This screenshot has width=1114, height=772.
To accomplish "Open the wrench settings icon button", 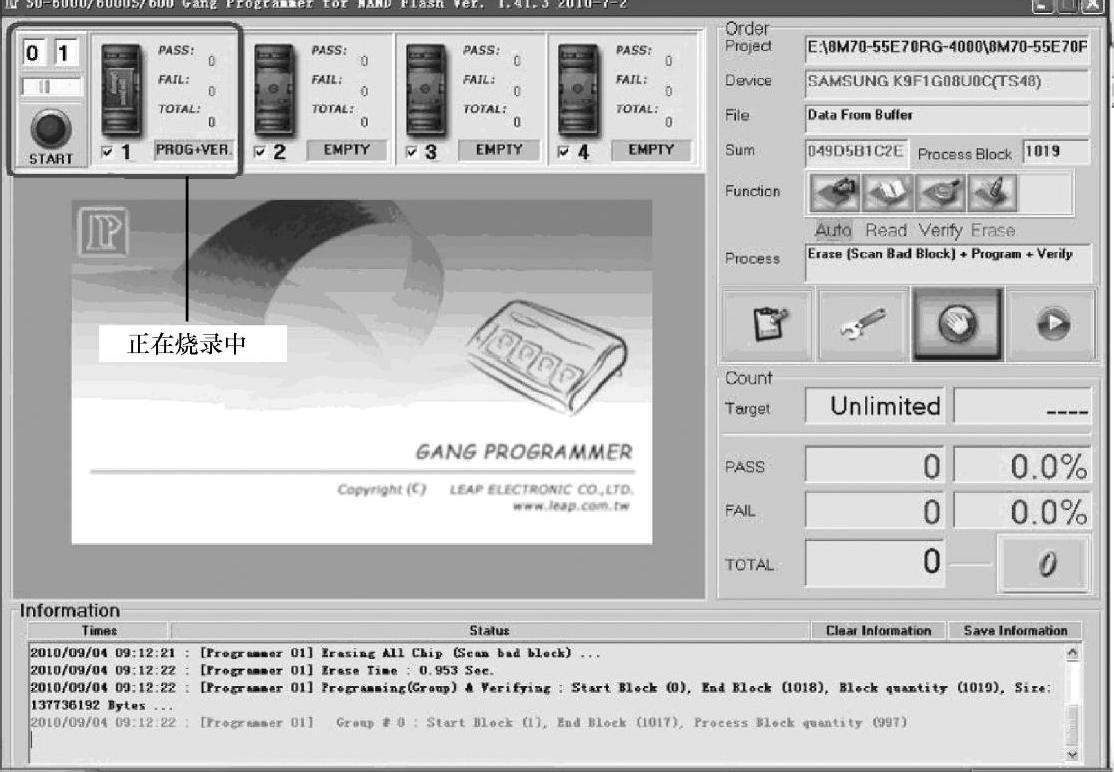I will point(863,325).
